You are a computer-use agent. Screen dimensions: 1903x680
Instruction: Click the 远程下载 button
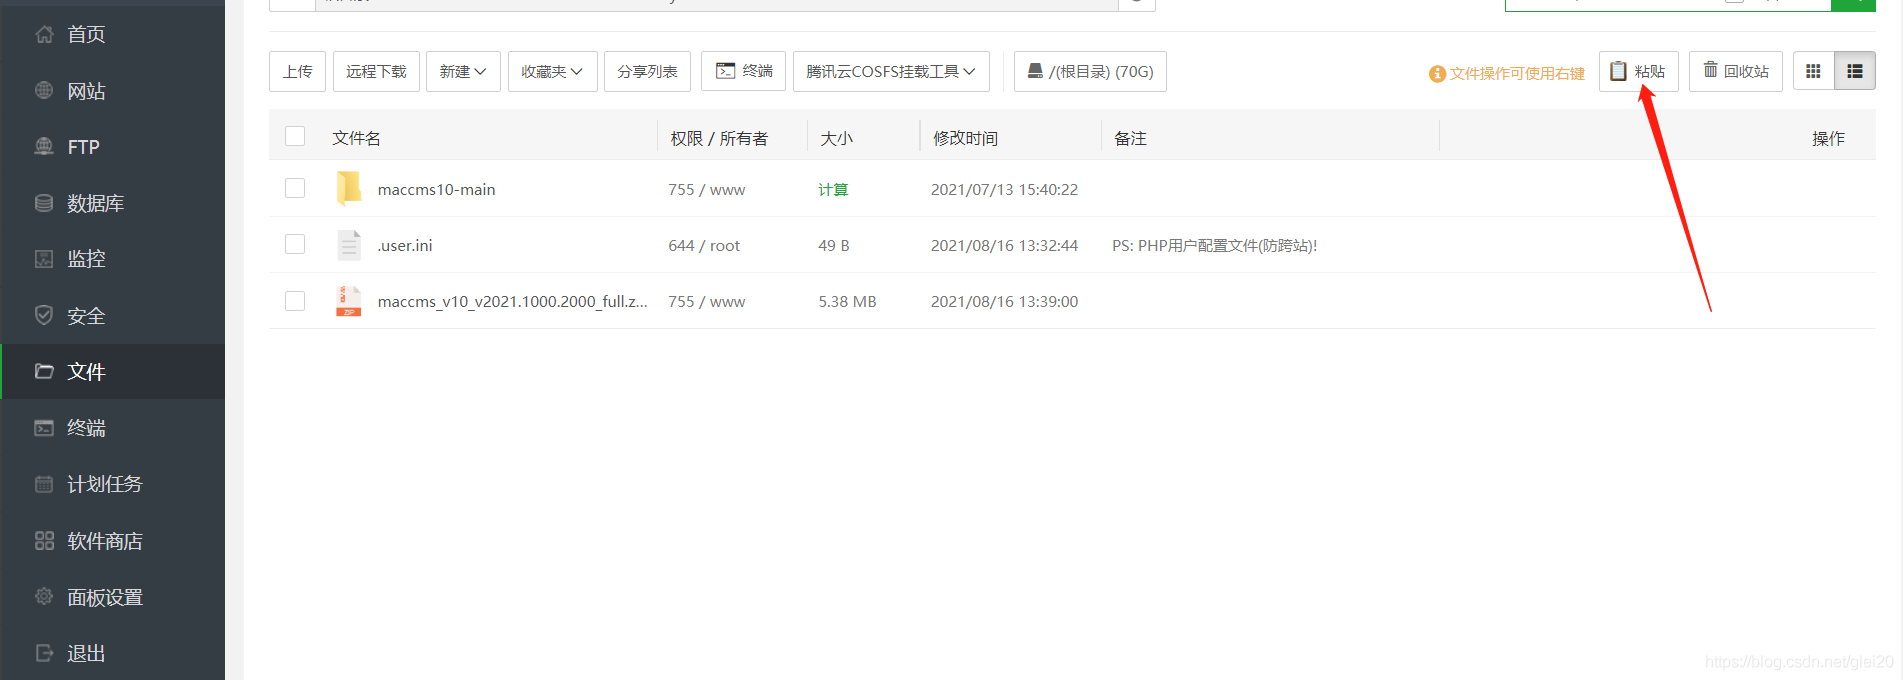[376, 71]
